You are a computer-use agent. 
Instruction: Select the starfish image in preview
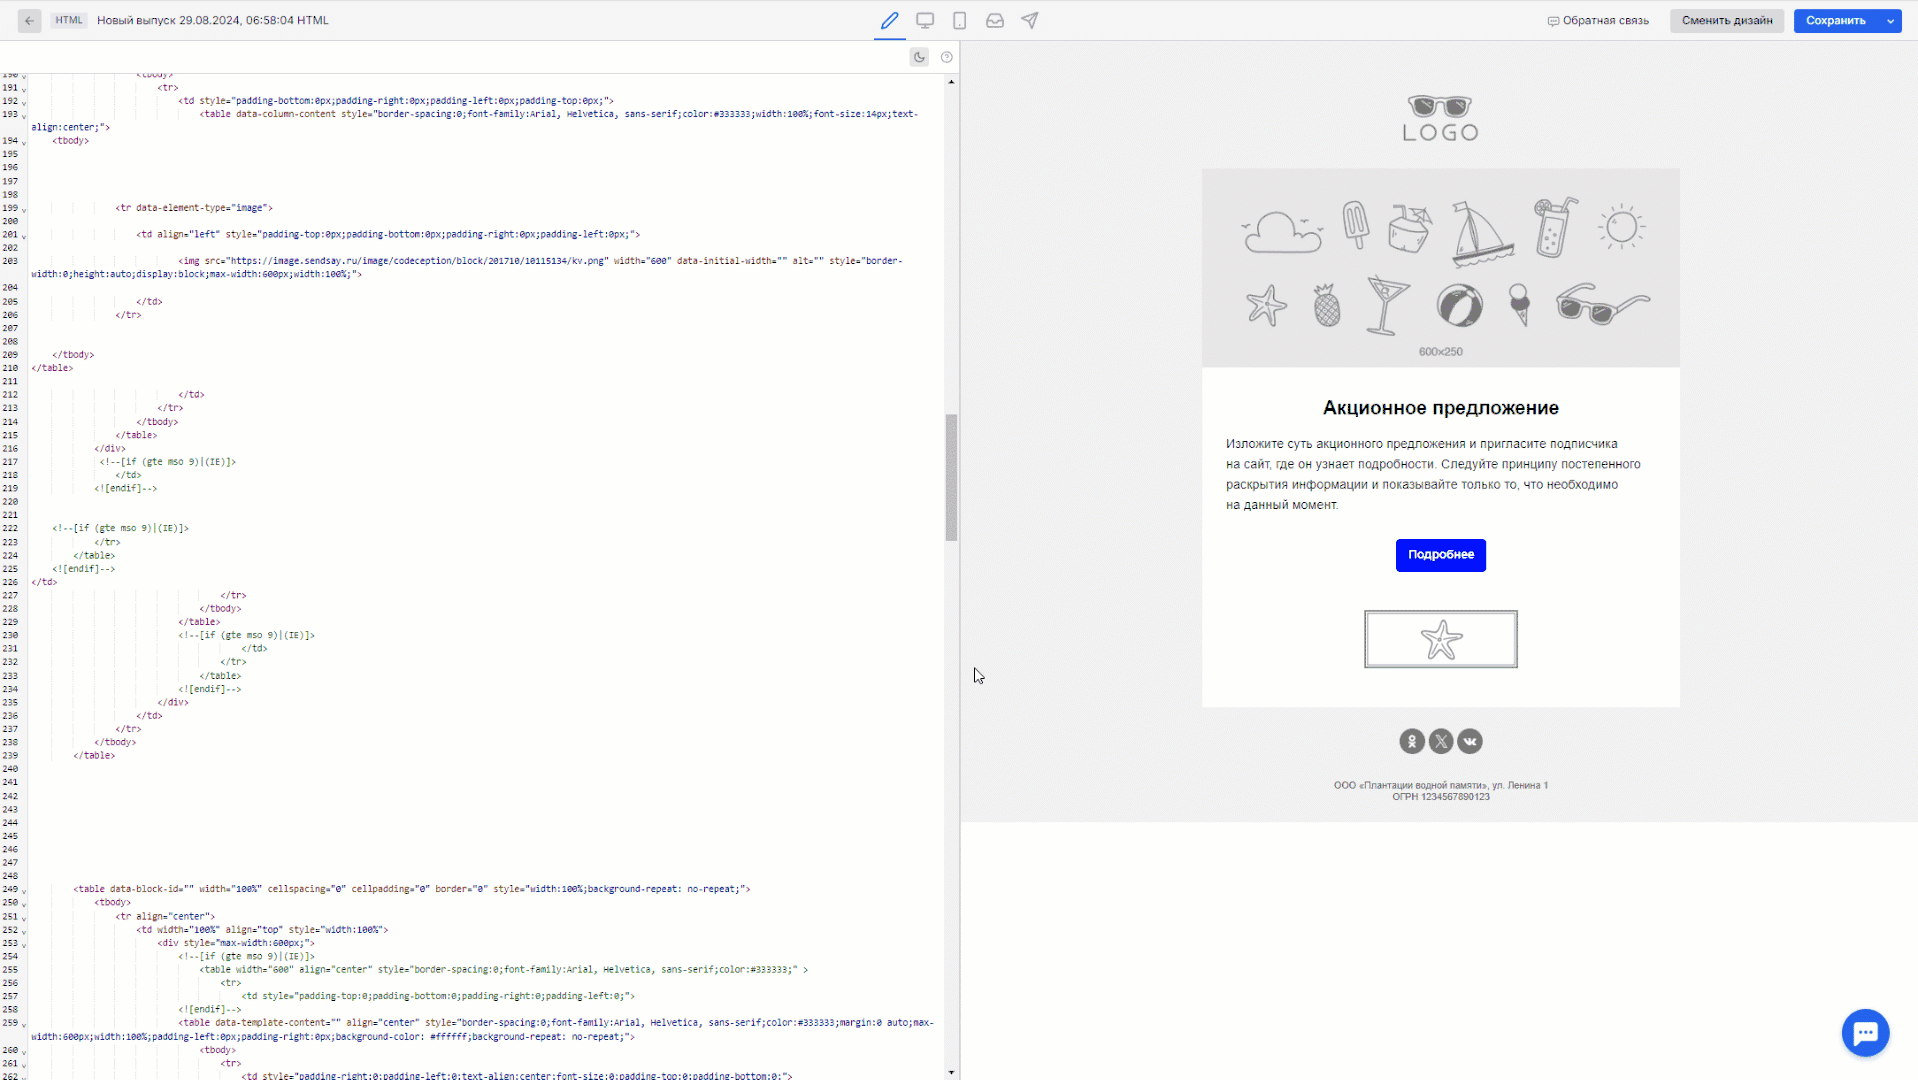1440,639
